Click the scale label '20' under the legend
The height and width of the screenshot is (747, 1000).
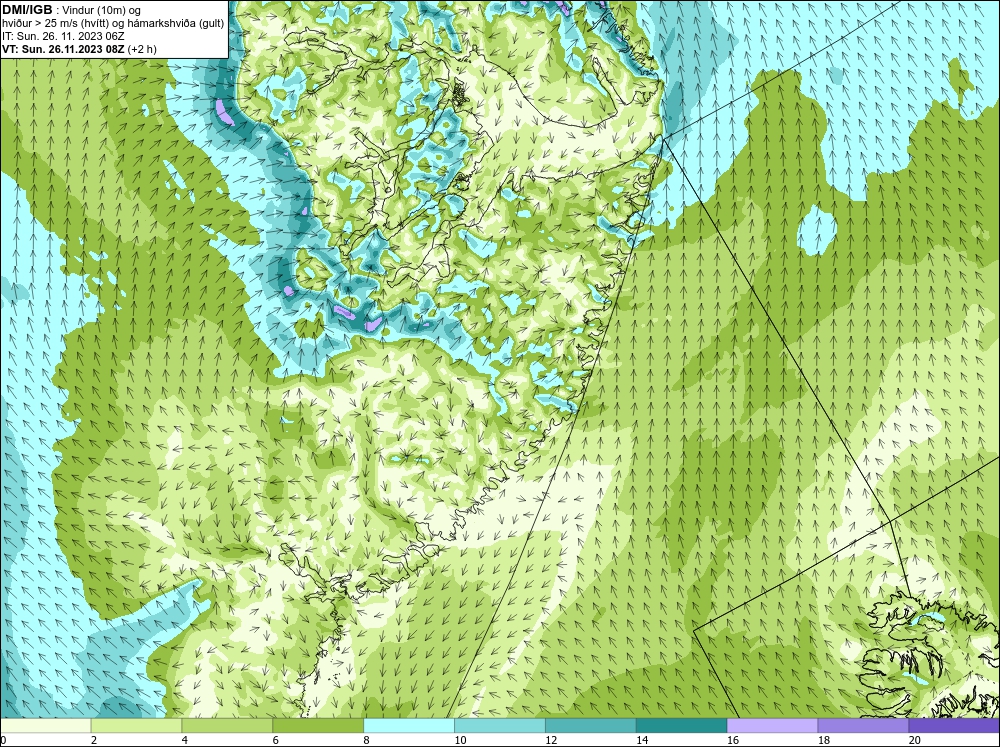pyautogui.click(x=914, y=740)
